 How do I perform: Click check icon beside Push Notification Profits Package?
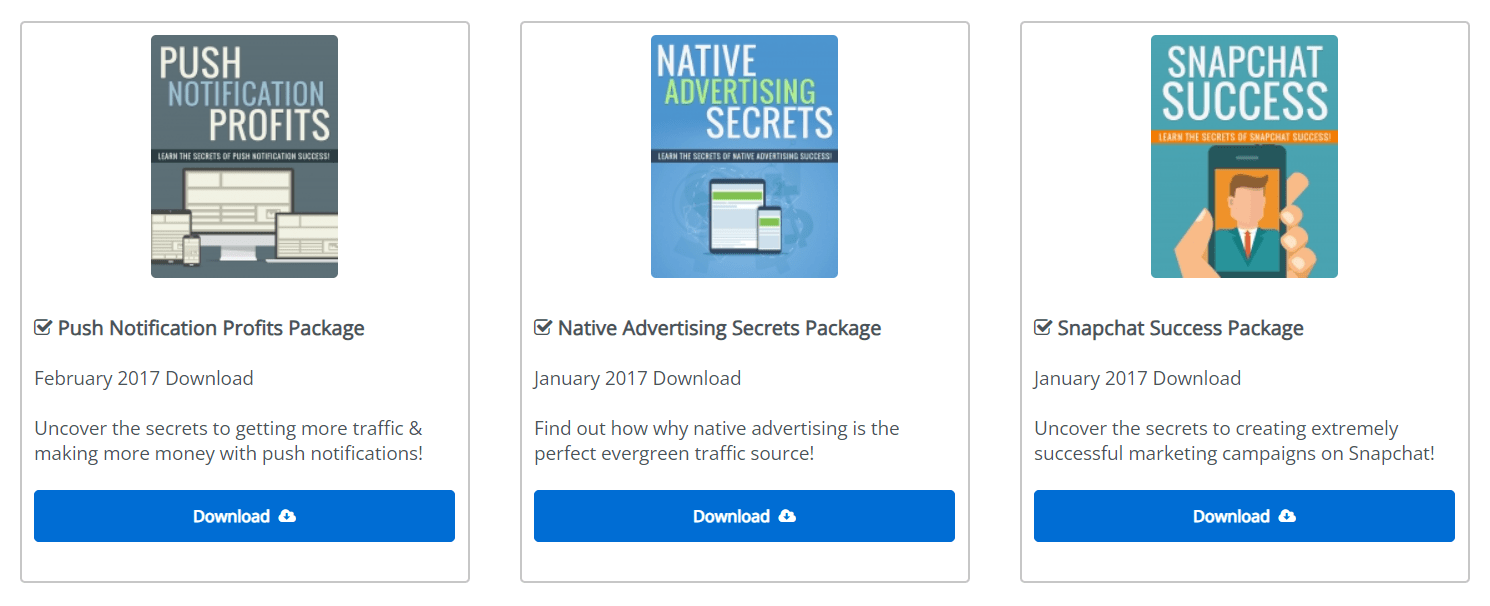point(43,328)
